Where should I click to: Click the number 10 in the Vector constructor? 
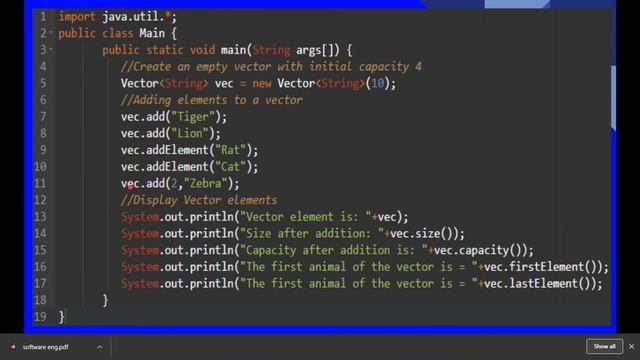click(x=378, y=84)
